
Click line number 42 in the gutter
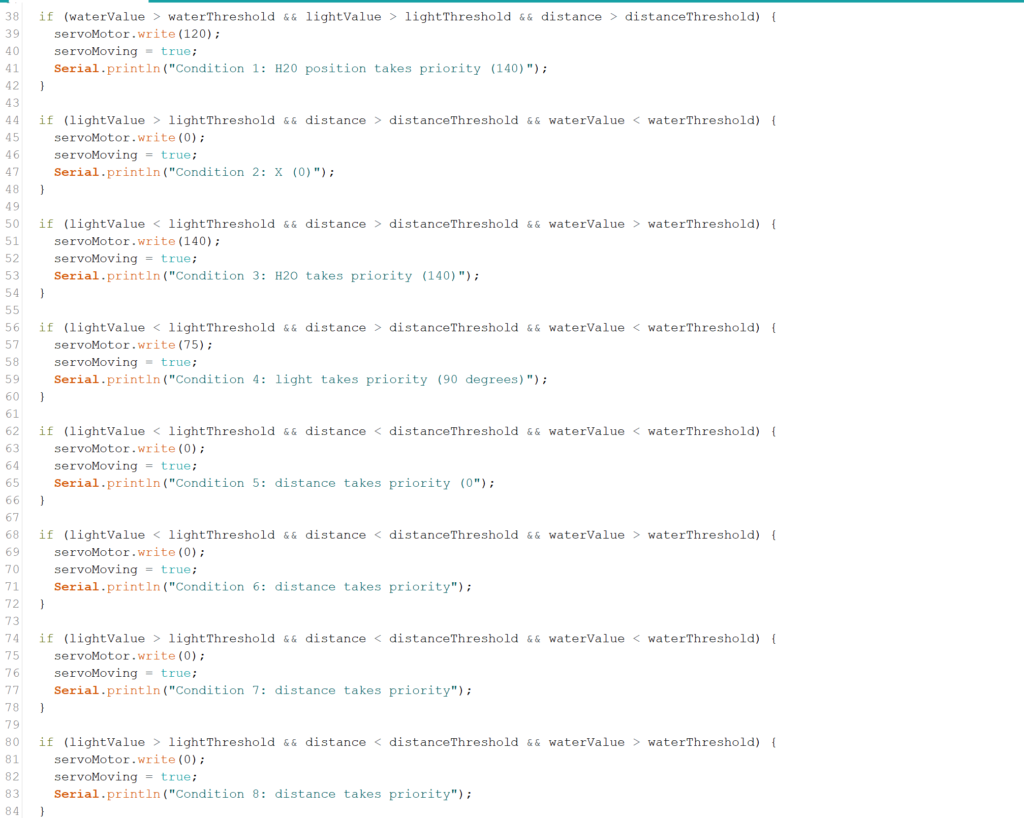pos(12,86)
